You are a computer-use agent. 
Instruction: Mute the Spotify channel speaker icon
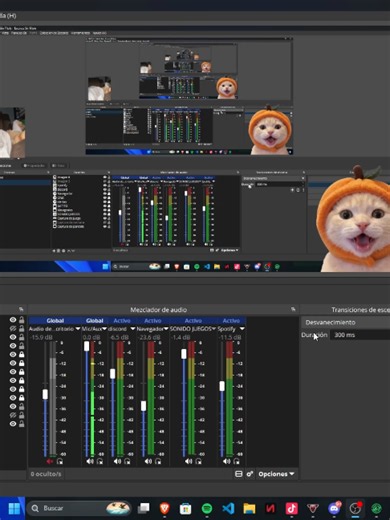coord(226,461)
